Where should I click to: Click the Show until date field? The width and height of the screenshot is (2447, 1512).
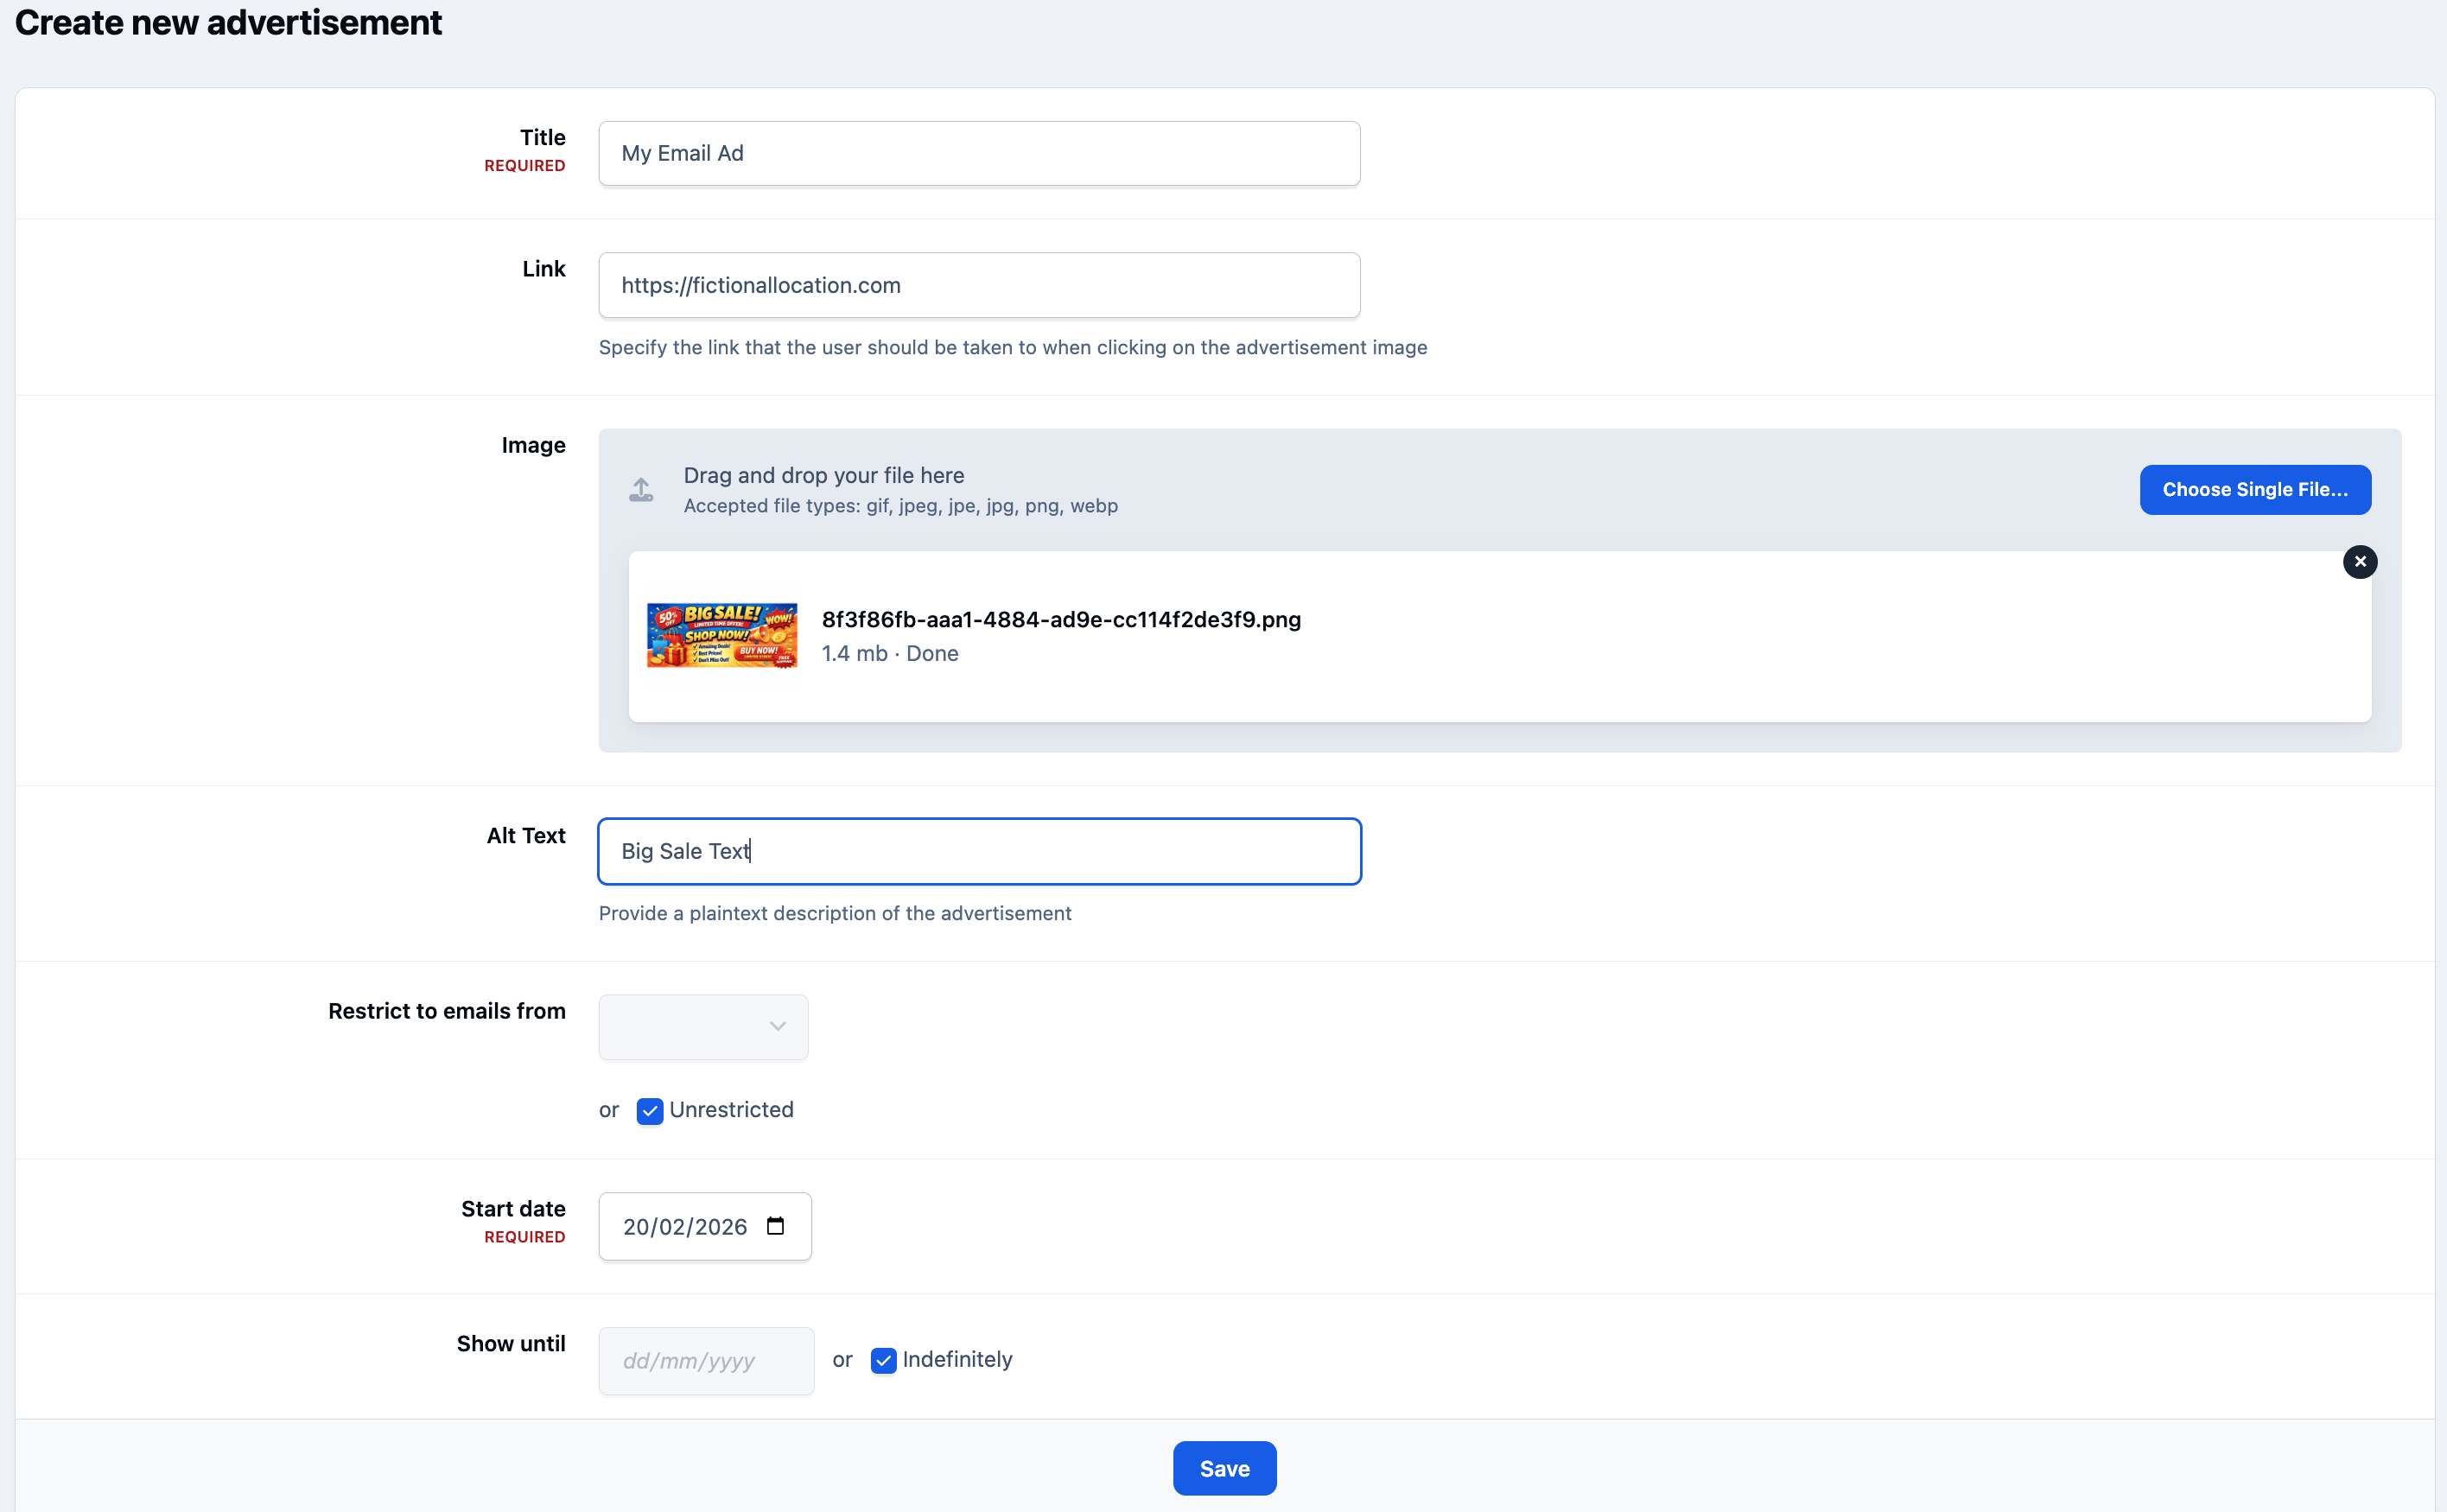click(x=706, y=1360)
